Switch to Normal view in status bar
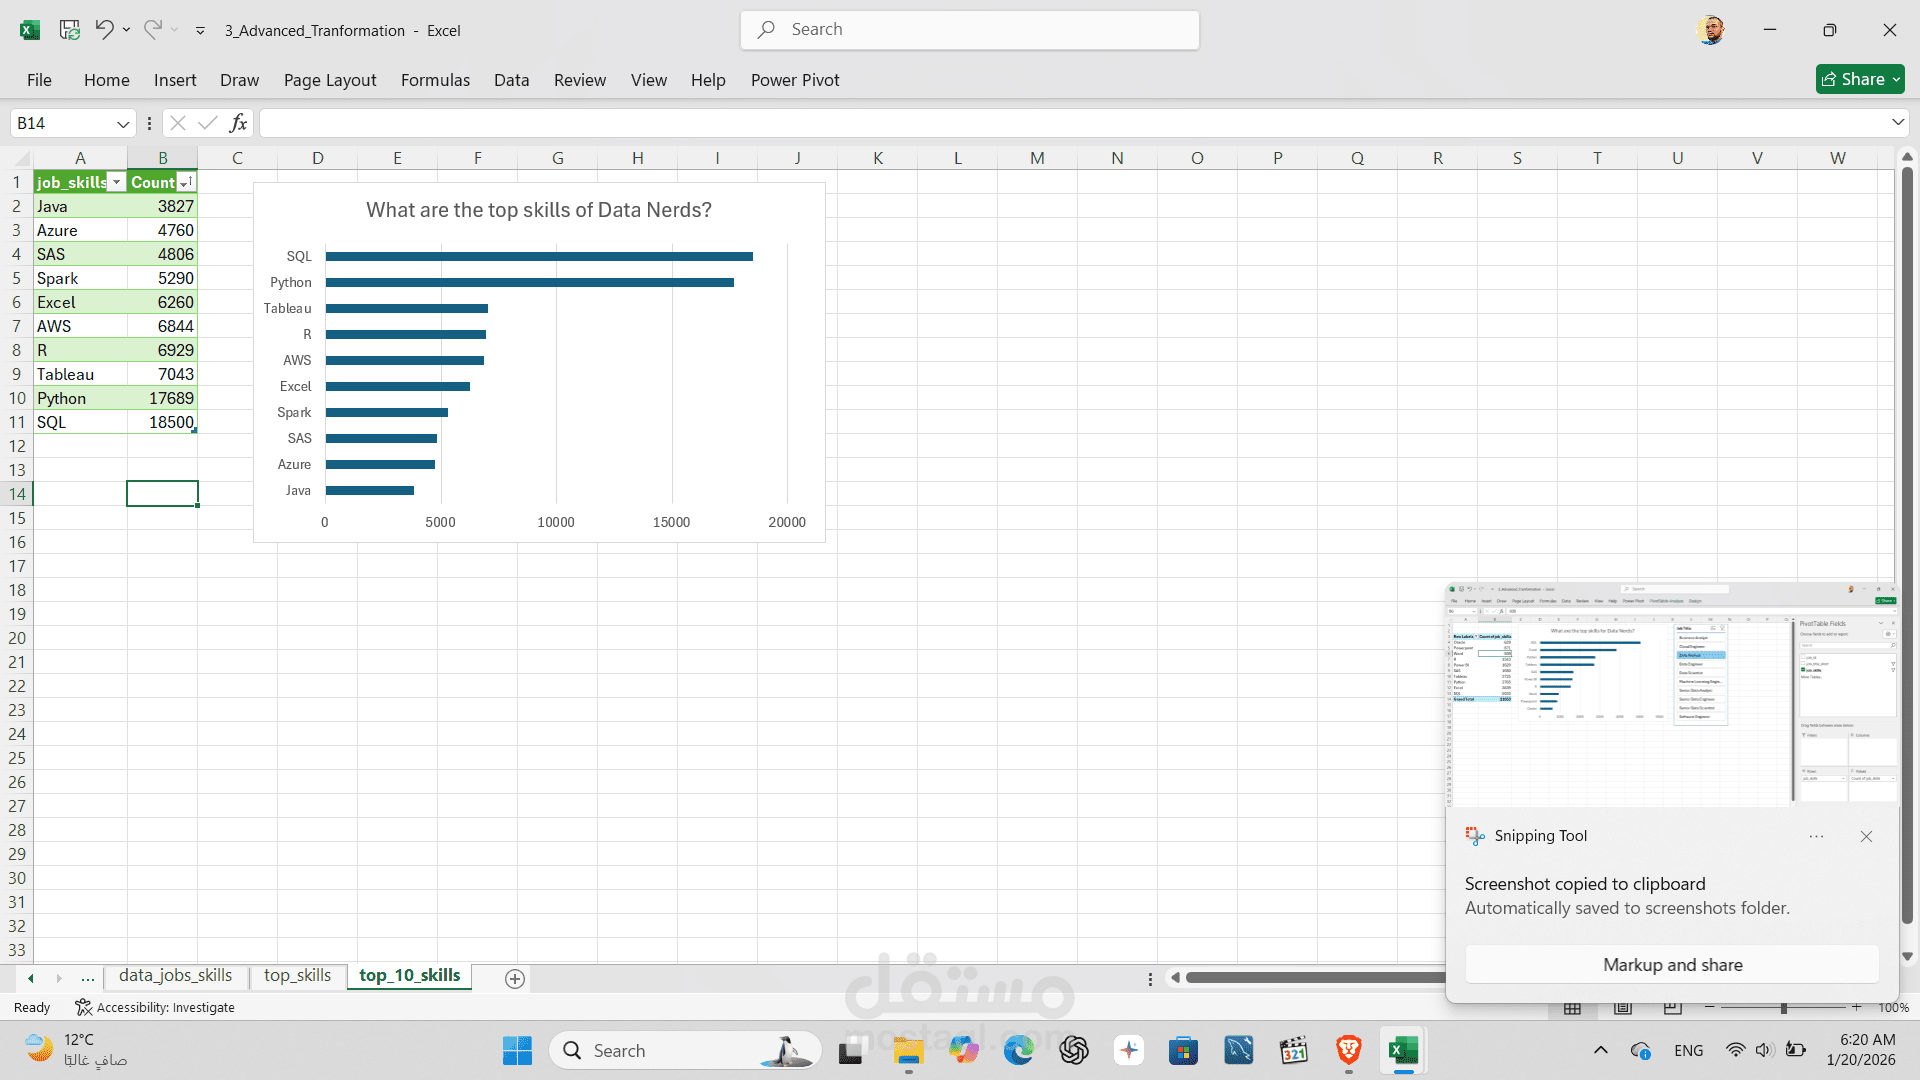Image resolution: width=1920 pixels, height=1080 pixels. point(1572,1008)
